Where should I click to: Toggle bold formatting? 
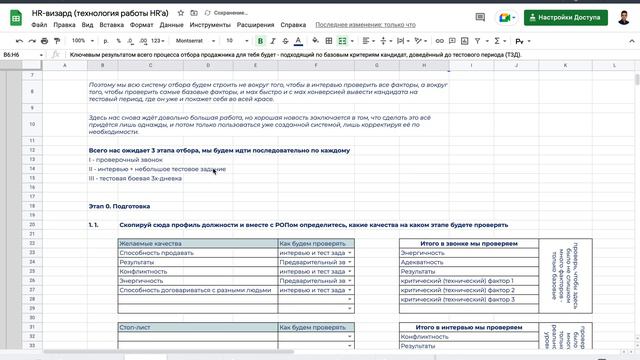tap(260, 41)
